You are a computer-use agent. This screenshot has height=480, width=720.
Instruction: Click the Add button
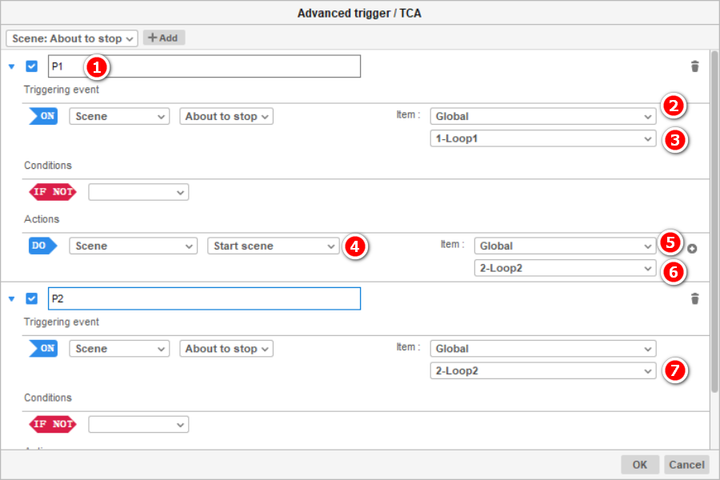164,38
